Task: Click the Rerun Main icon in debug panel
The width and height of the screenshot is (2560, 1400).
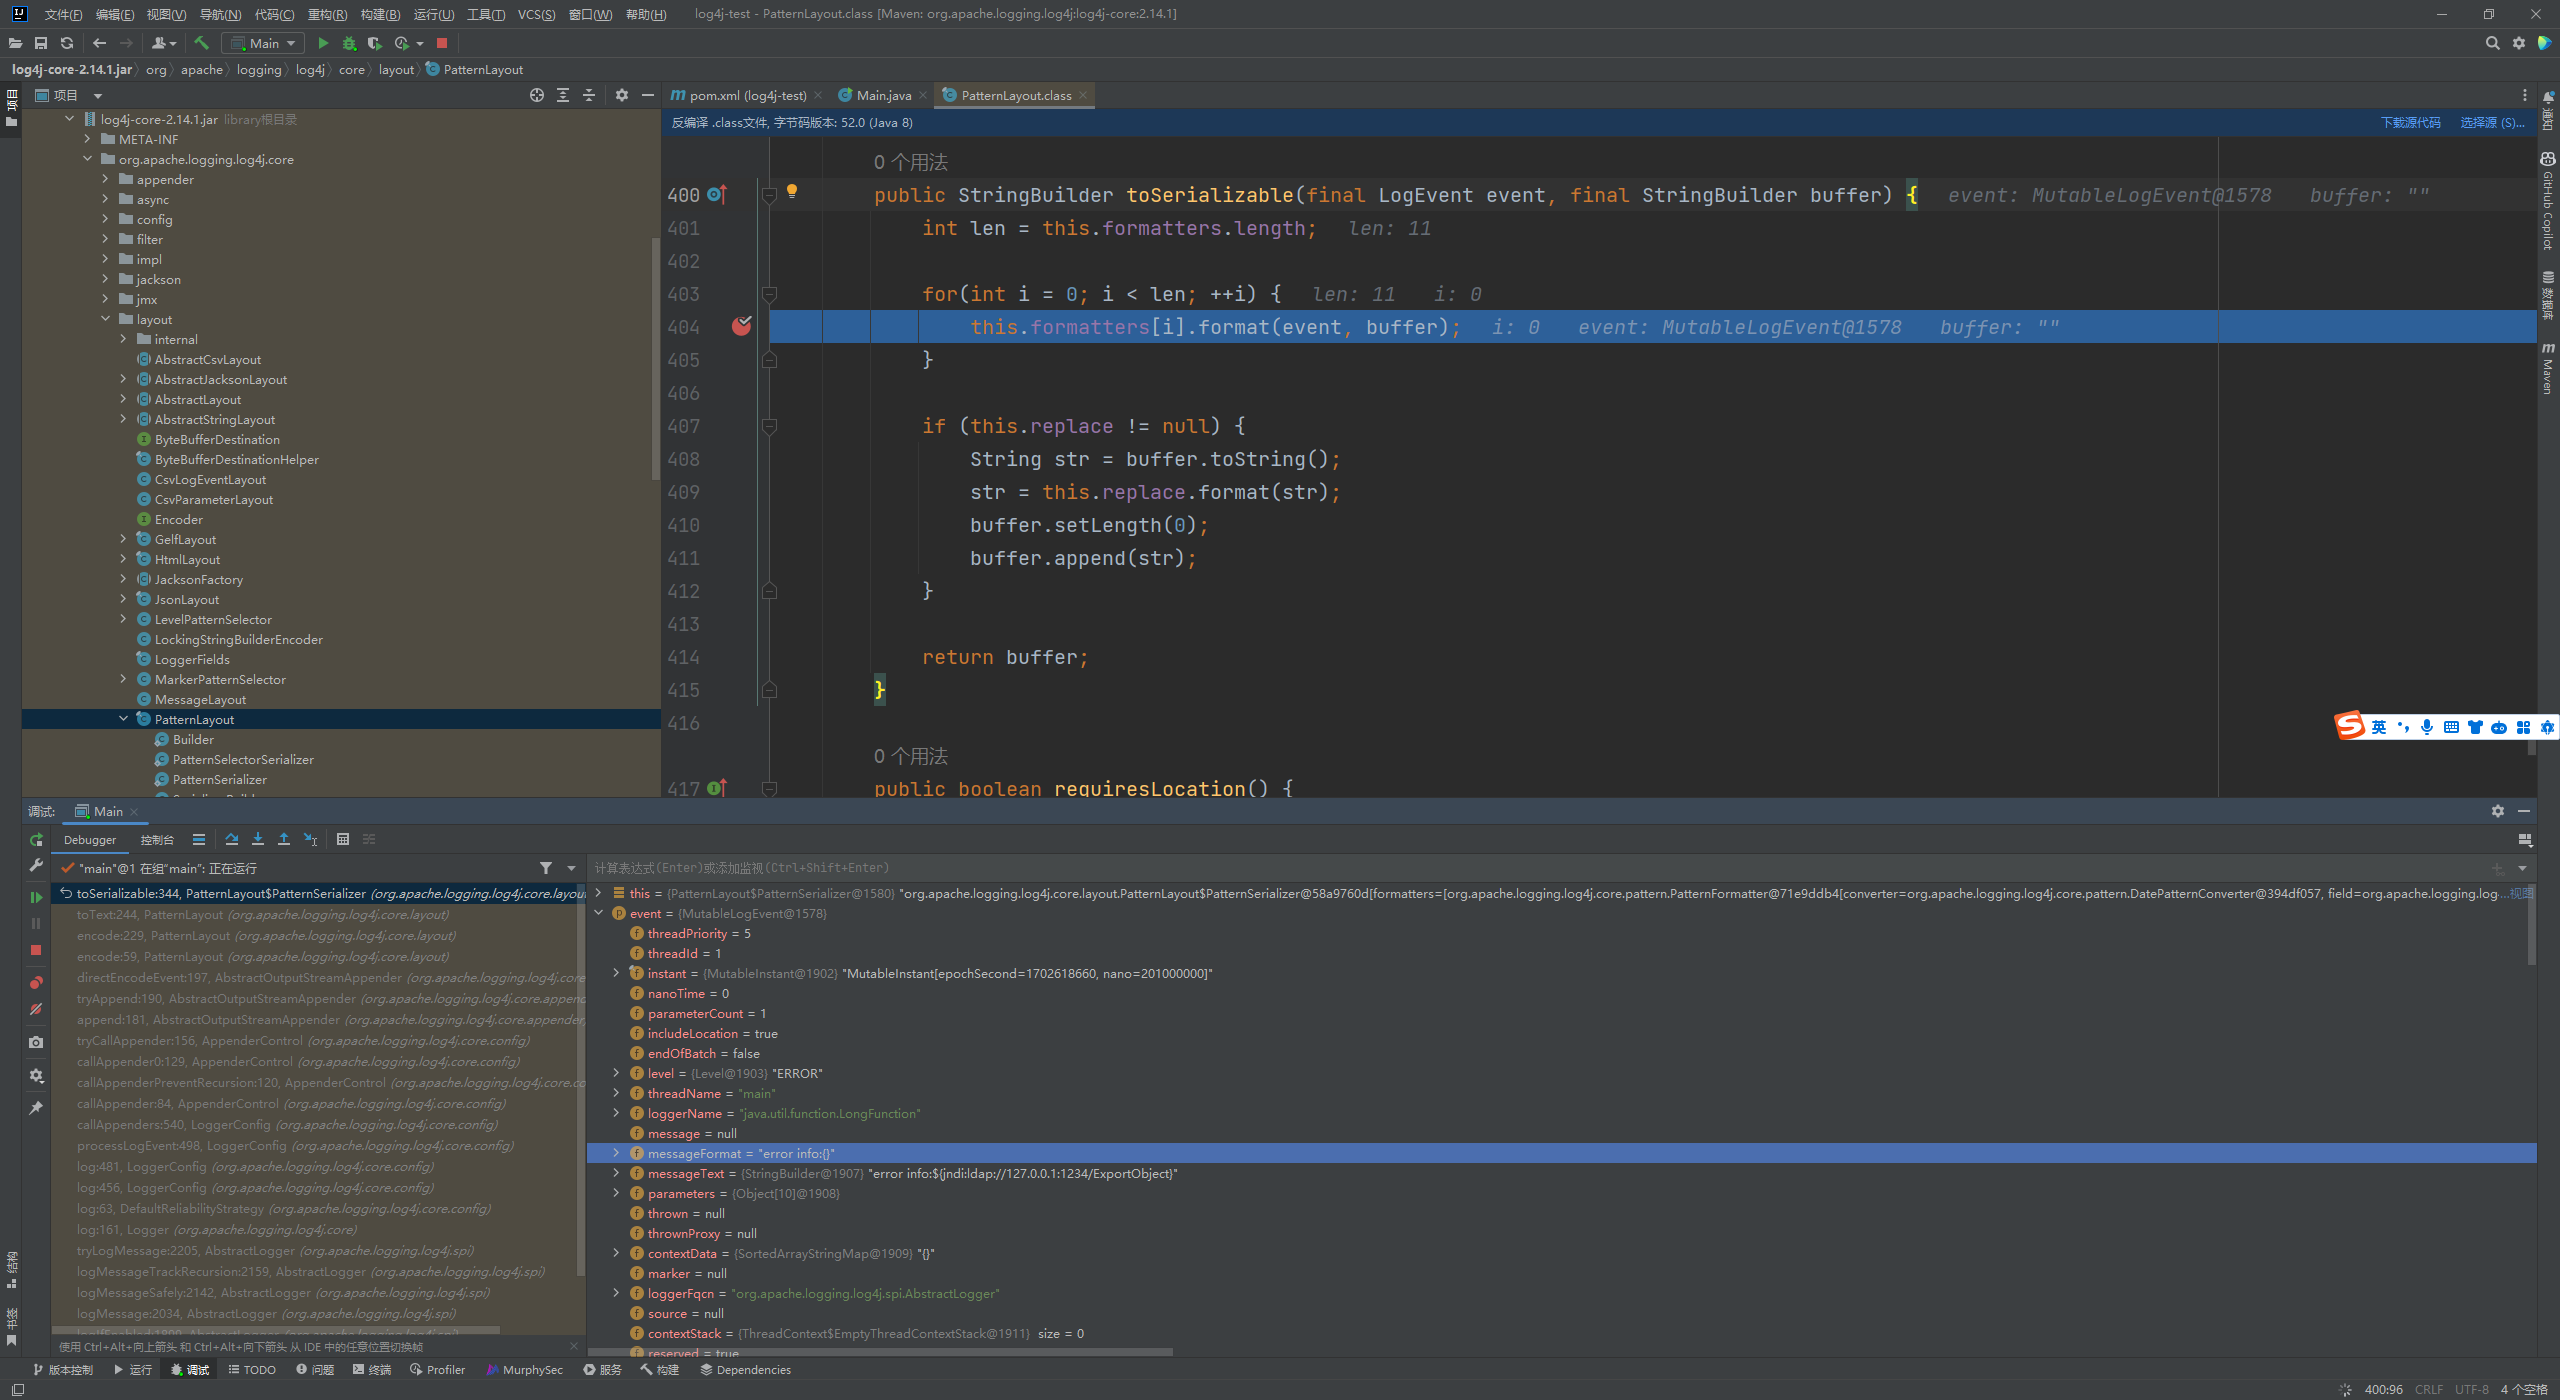Action: [x=36, y=839]
